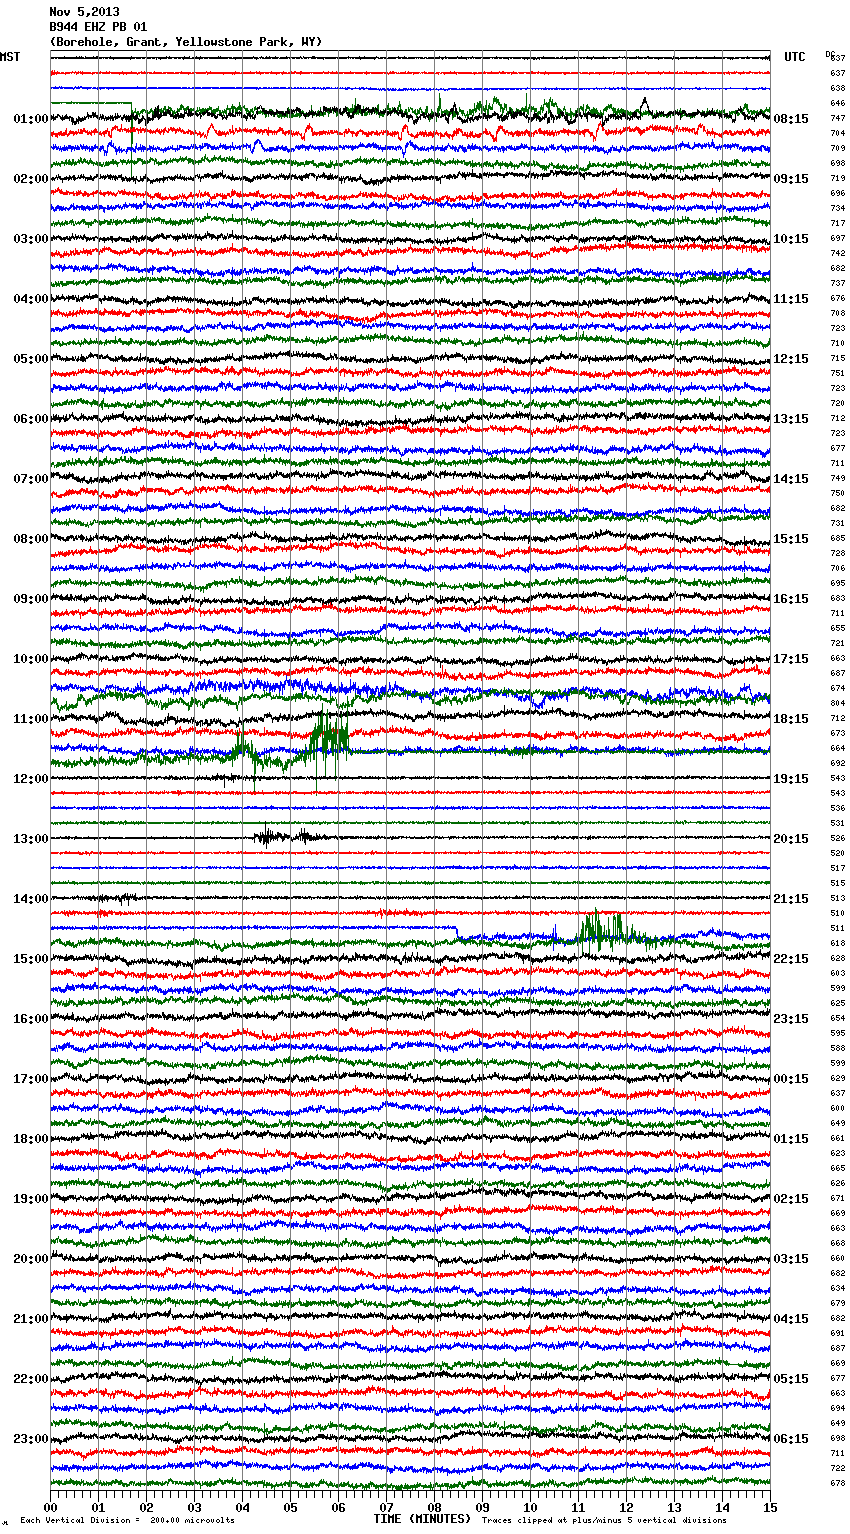Click the '200.00 microvolts' vertical division note

point(192,1520)
